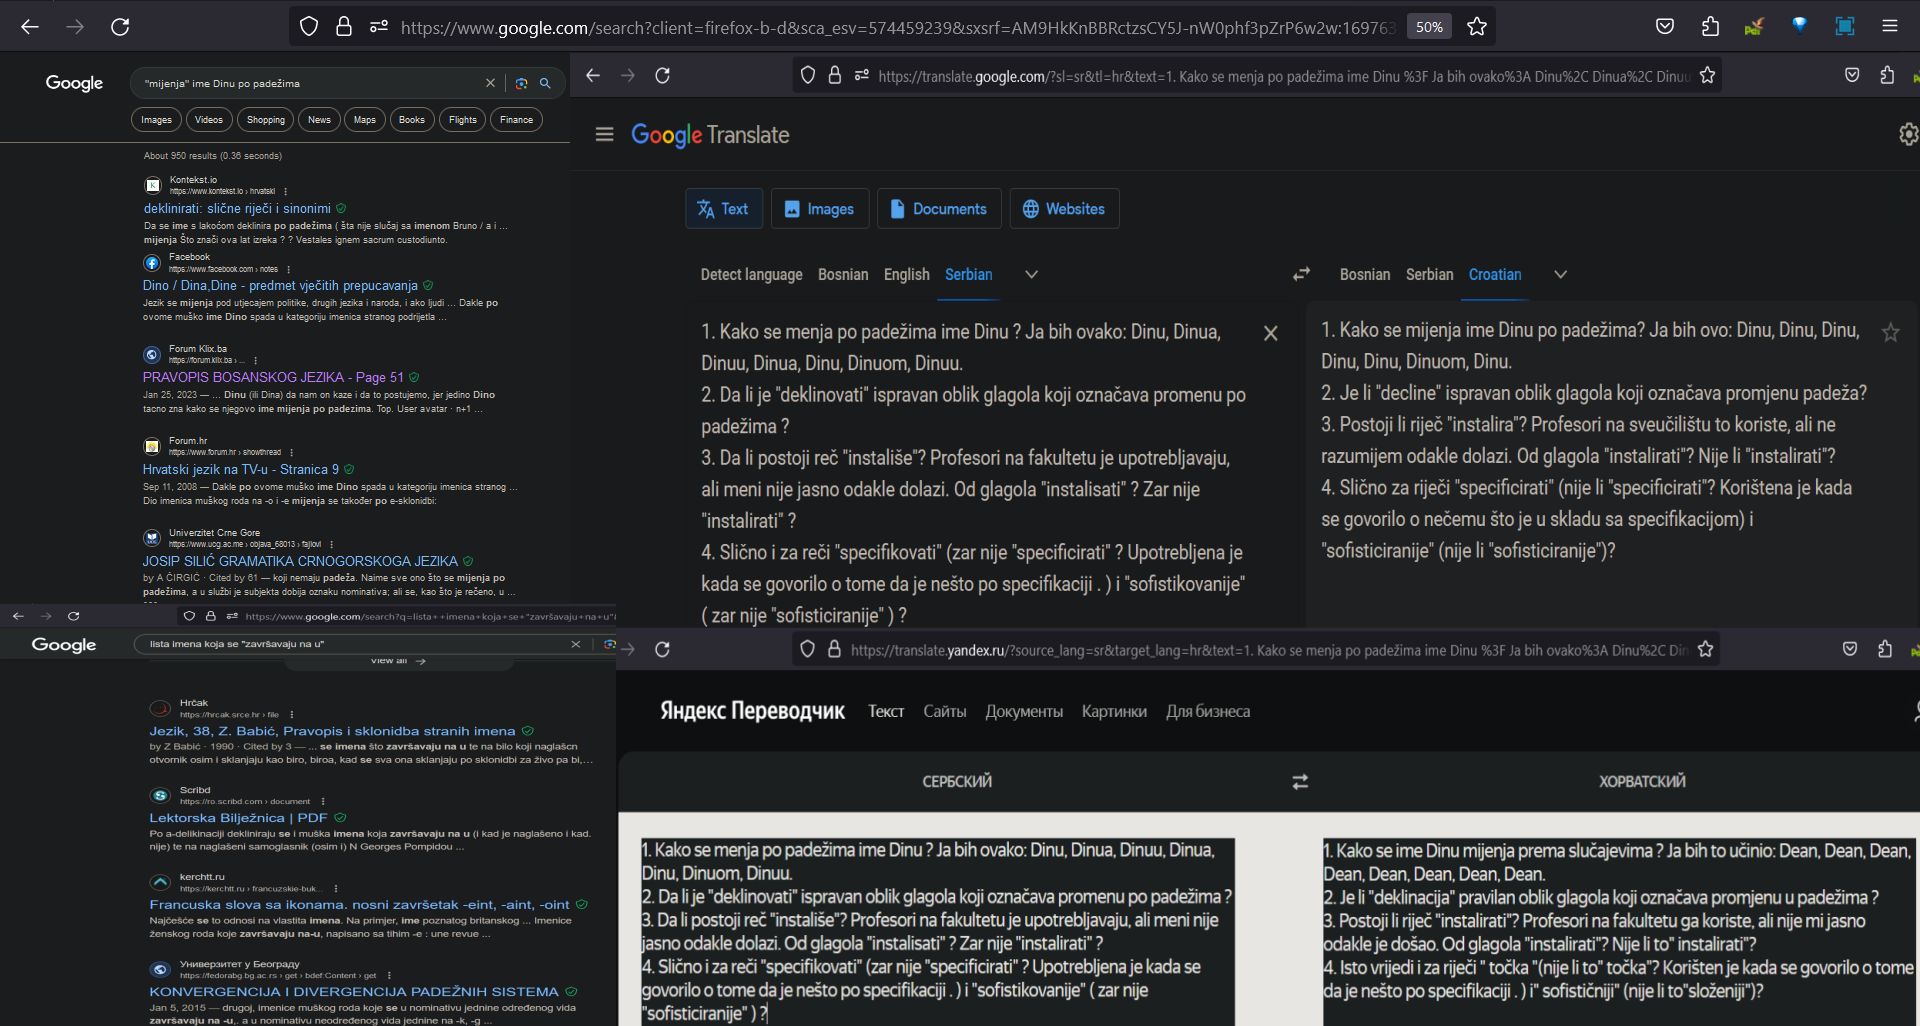Open "JOSIP SILIĆ GRAMATIKA CRNOGORSKOGA JEZIKA" result

pyautogui.click(x=300, y=562)
